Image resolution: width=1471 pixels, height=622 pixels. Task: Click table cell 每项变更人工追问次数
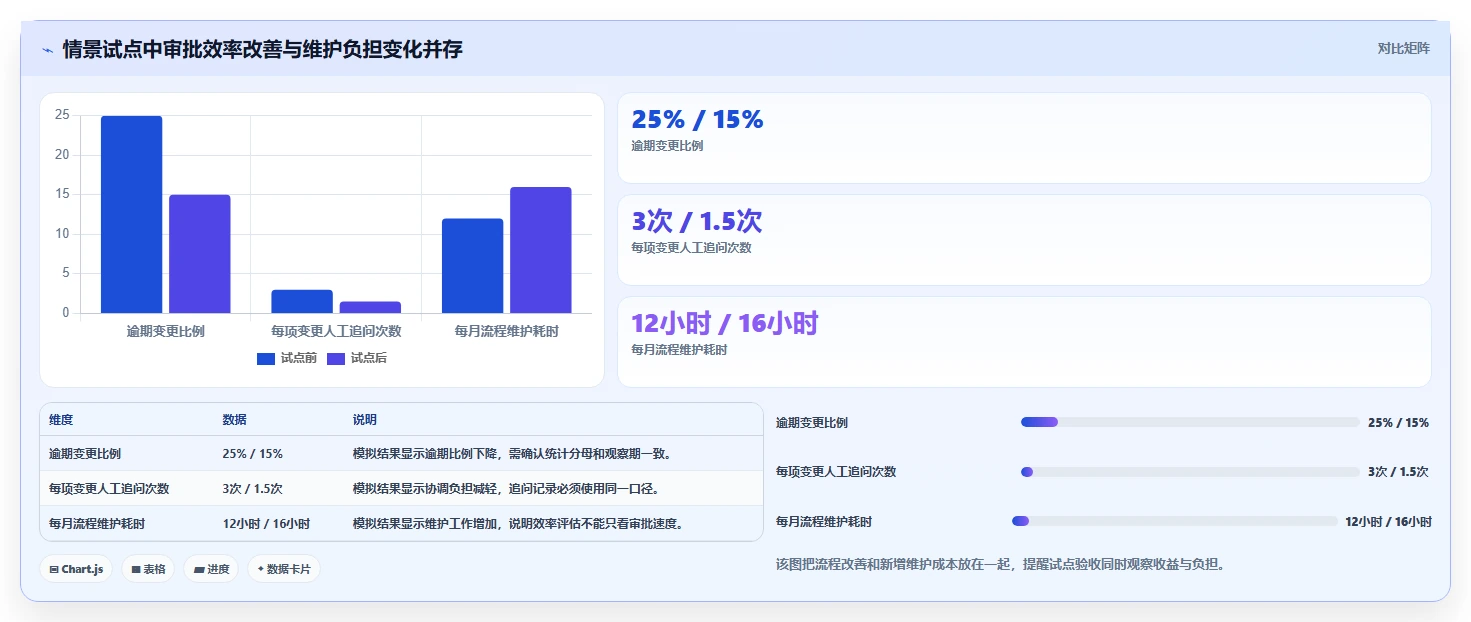click(109, 489)
